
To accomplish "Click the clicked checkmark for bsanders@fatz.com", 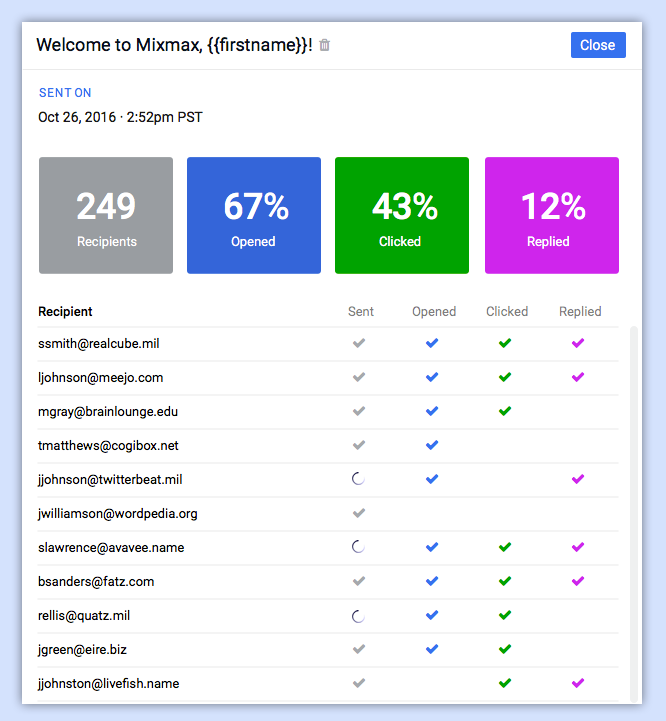I will pos(505,581).
